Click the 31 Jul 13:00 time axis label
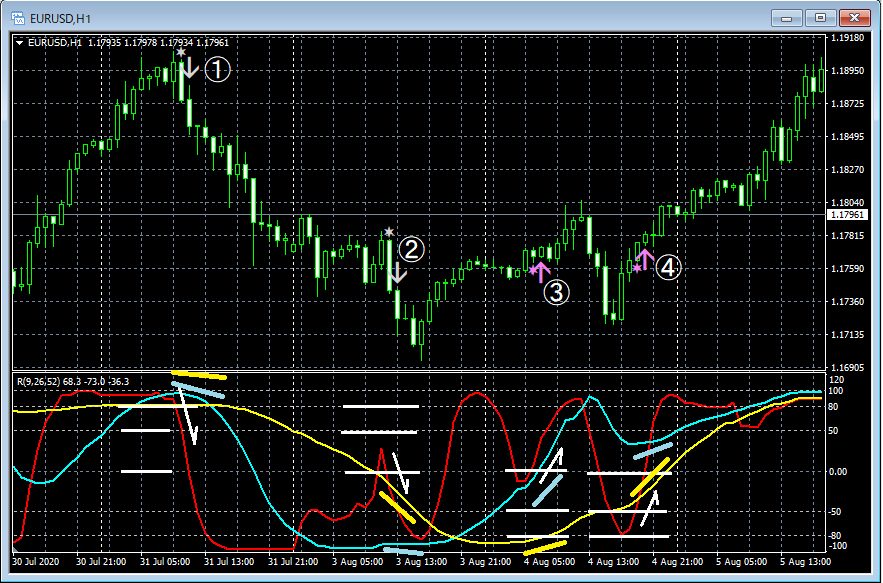Viewport: 883px width, 583px height. coord(229,562)
